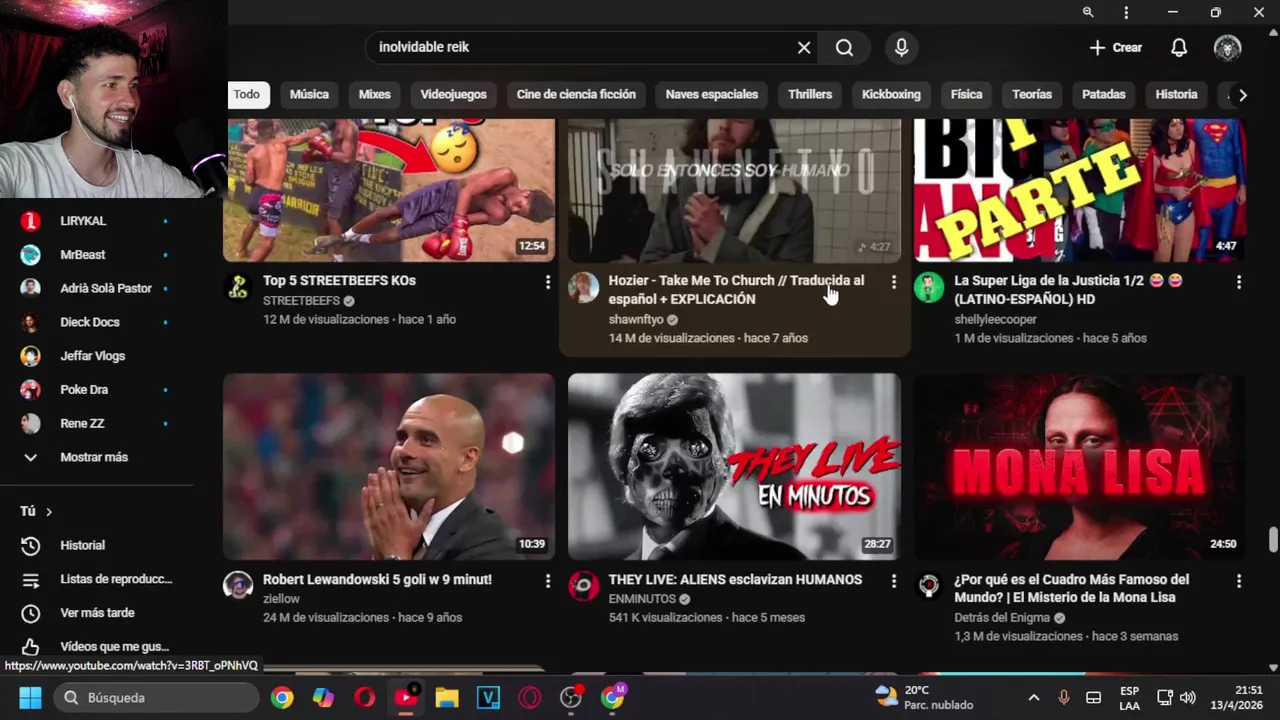
Task: Show more chips with the right arrow
Action: (1242, 95)
